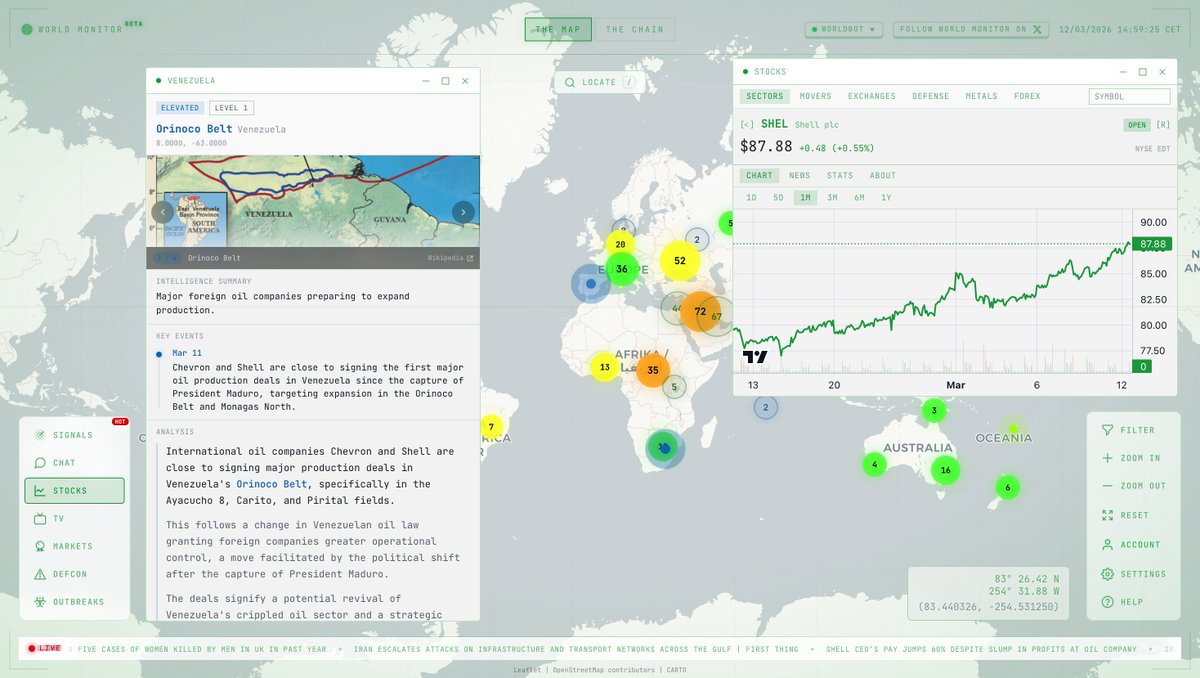Click the [<] back button beside SHEL
Screen dimensions: 1200x678
click(747, 125)
